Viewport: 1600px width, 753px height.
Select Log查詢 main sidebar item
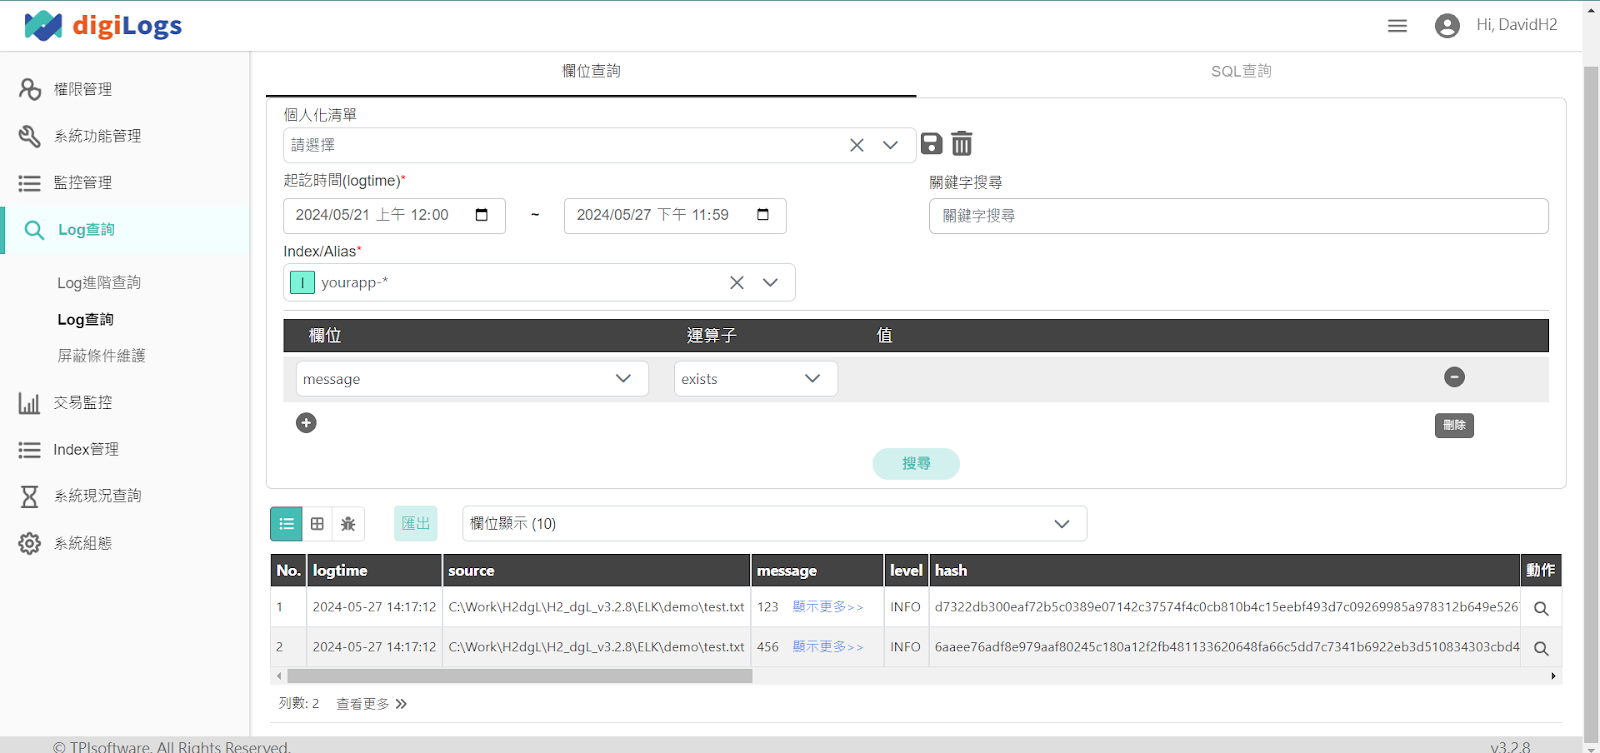[x=125, y=230]
